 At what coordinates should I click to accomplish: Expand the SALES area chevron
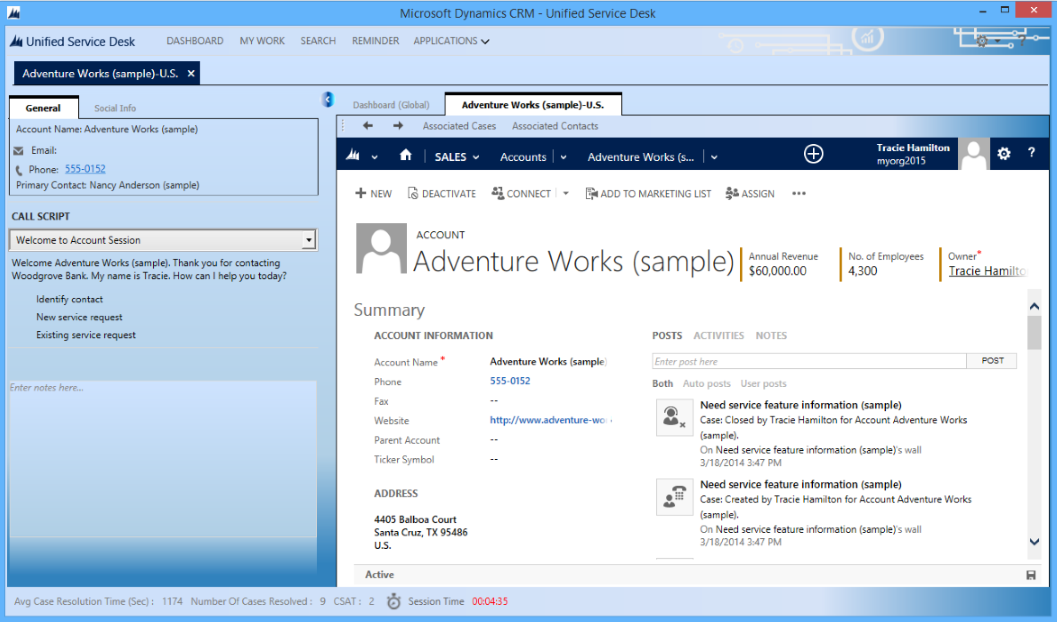475,157
